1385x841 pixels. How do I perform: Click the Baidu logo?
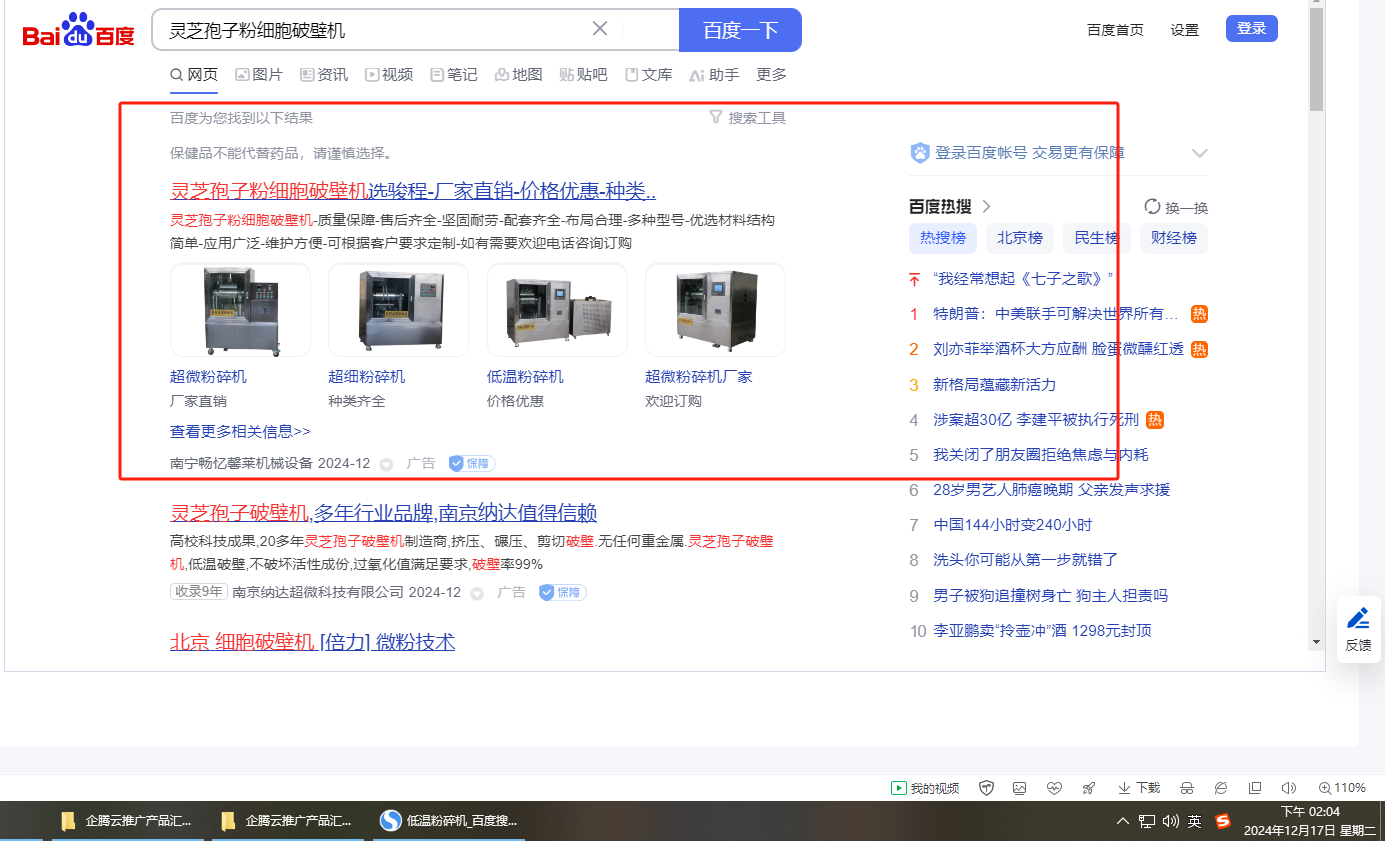click(x=78, y=31)
